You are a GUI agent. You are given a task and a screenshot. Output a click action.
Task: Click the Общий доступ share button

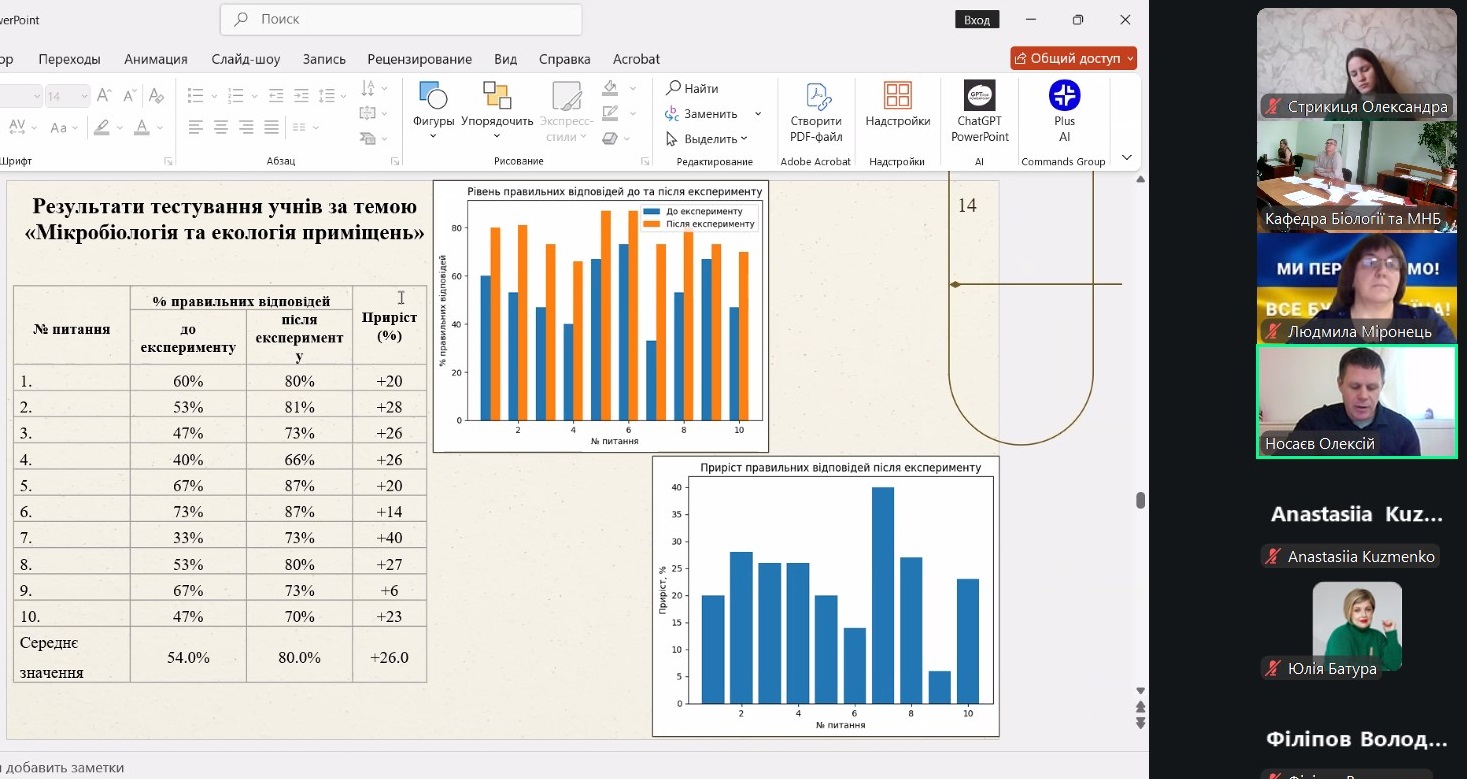click(1073, 58)
